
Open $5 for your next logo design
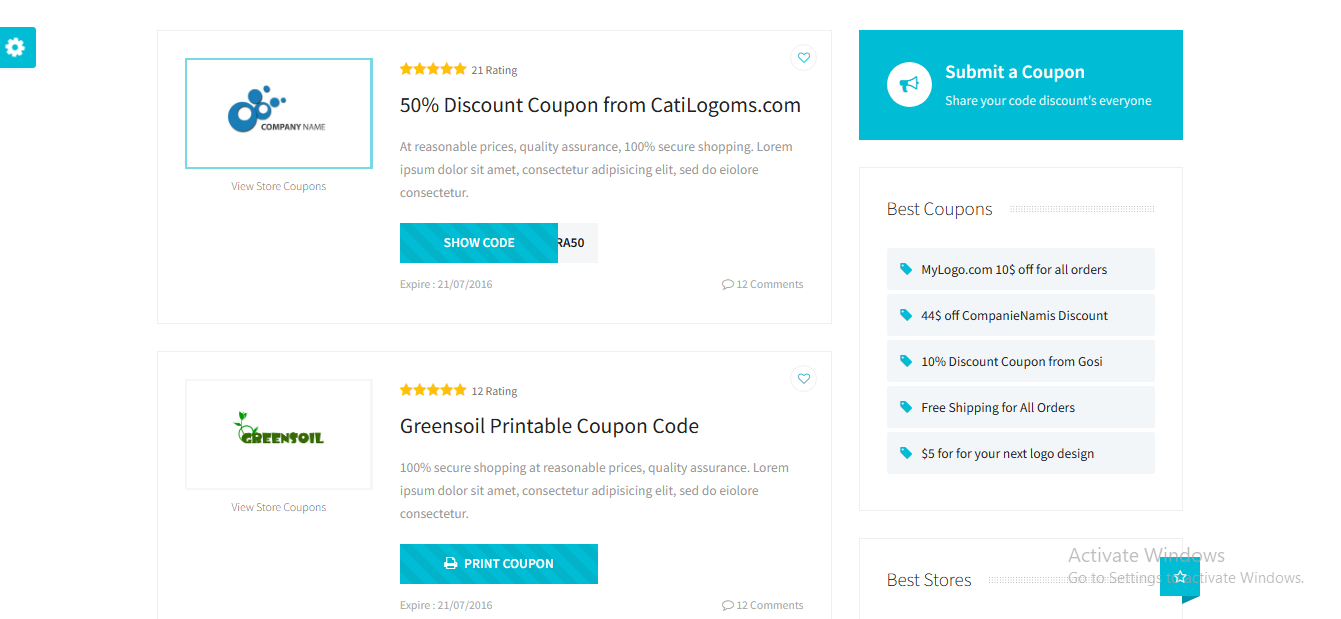[x=1007, y=453]
